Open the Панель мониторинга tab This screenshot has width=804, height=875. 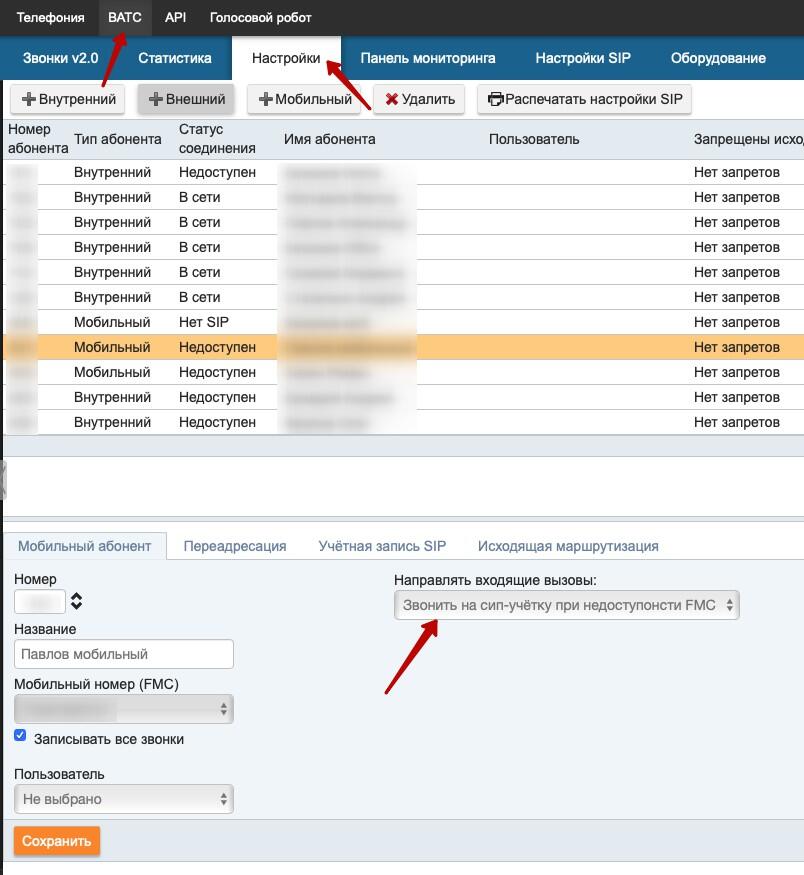point(427,58)
